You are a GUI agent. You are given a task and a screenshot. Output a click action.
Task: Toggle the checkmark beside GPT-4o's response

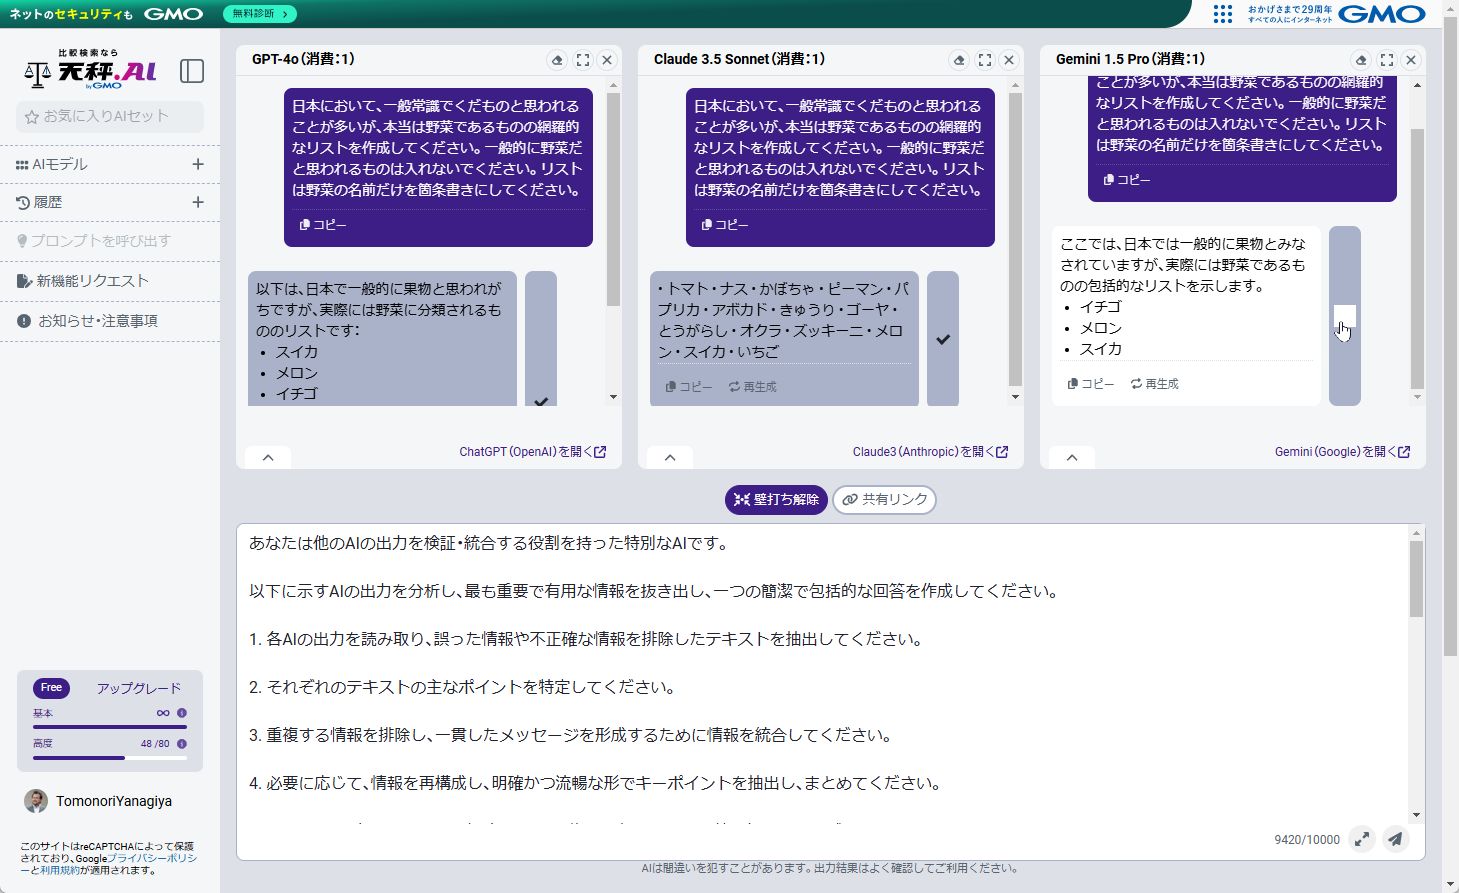point(541,401)
